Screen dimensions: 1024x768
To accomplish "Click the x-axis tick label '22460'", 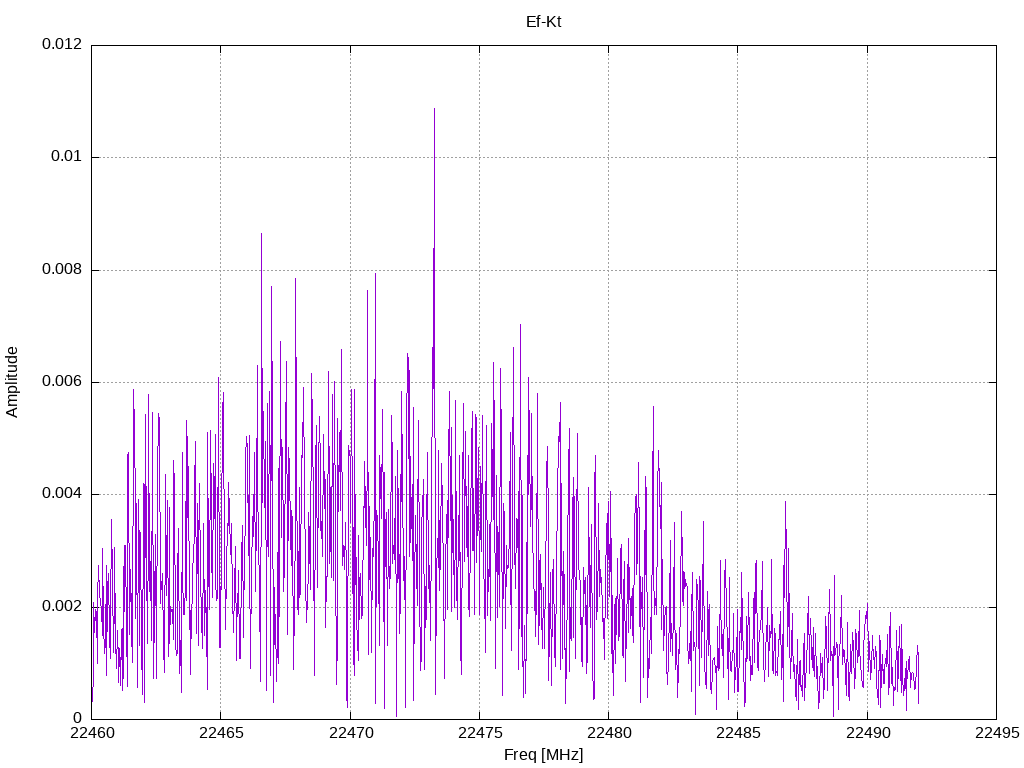I will coord(91,733).
